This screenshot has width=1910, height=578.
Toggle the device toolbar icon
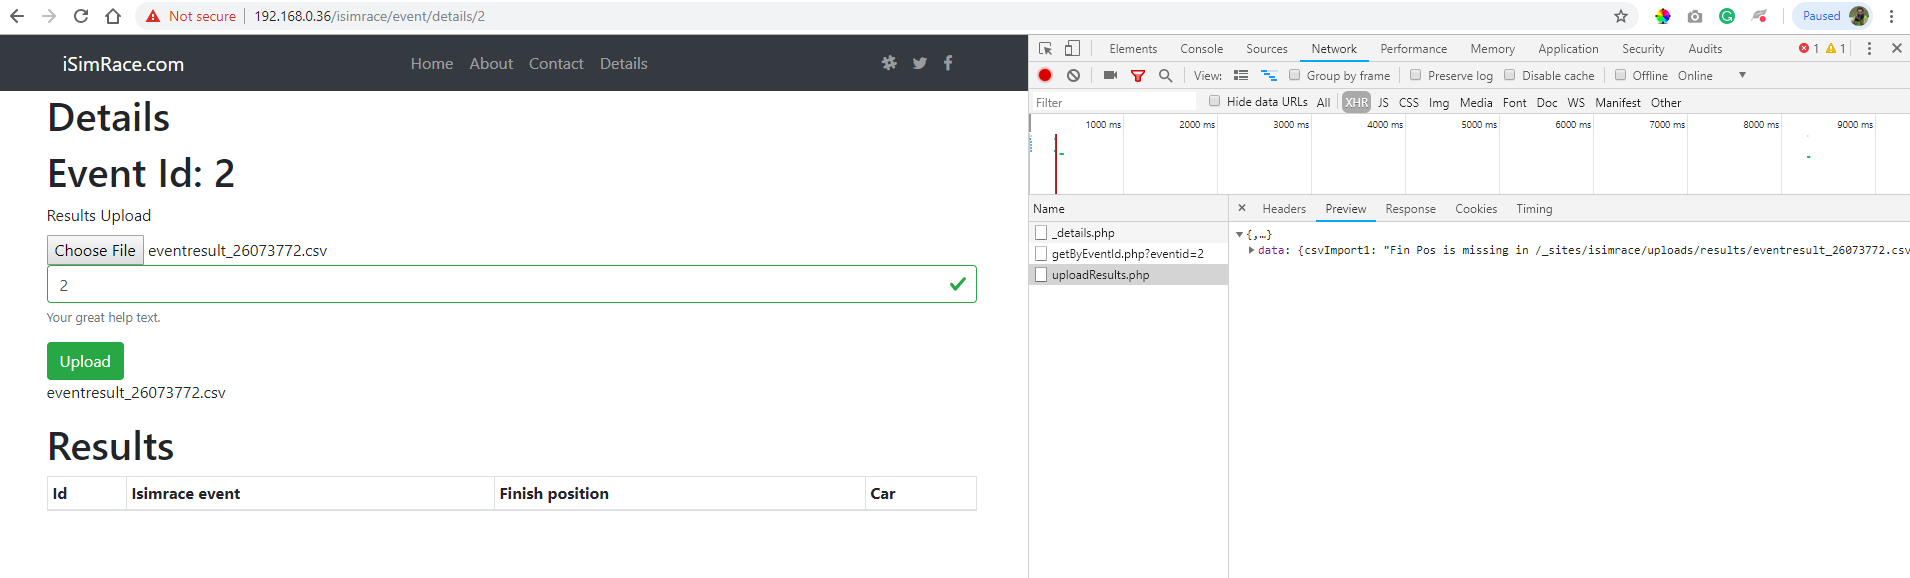pos(1072,49)
